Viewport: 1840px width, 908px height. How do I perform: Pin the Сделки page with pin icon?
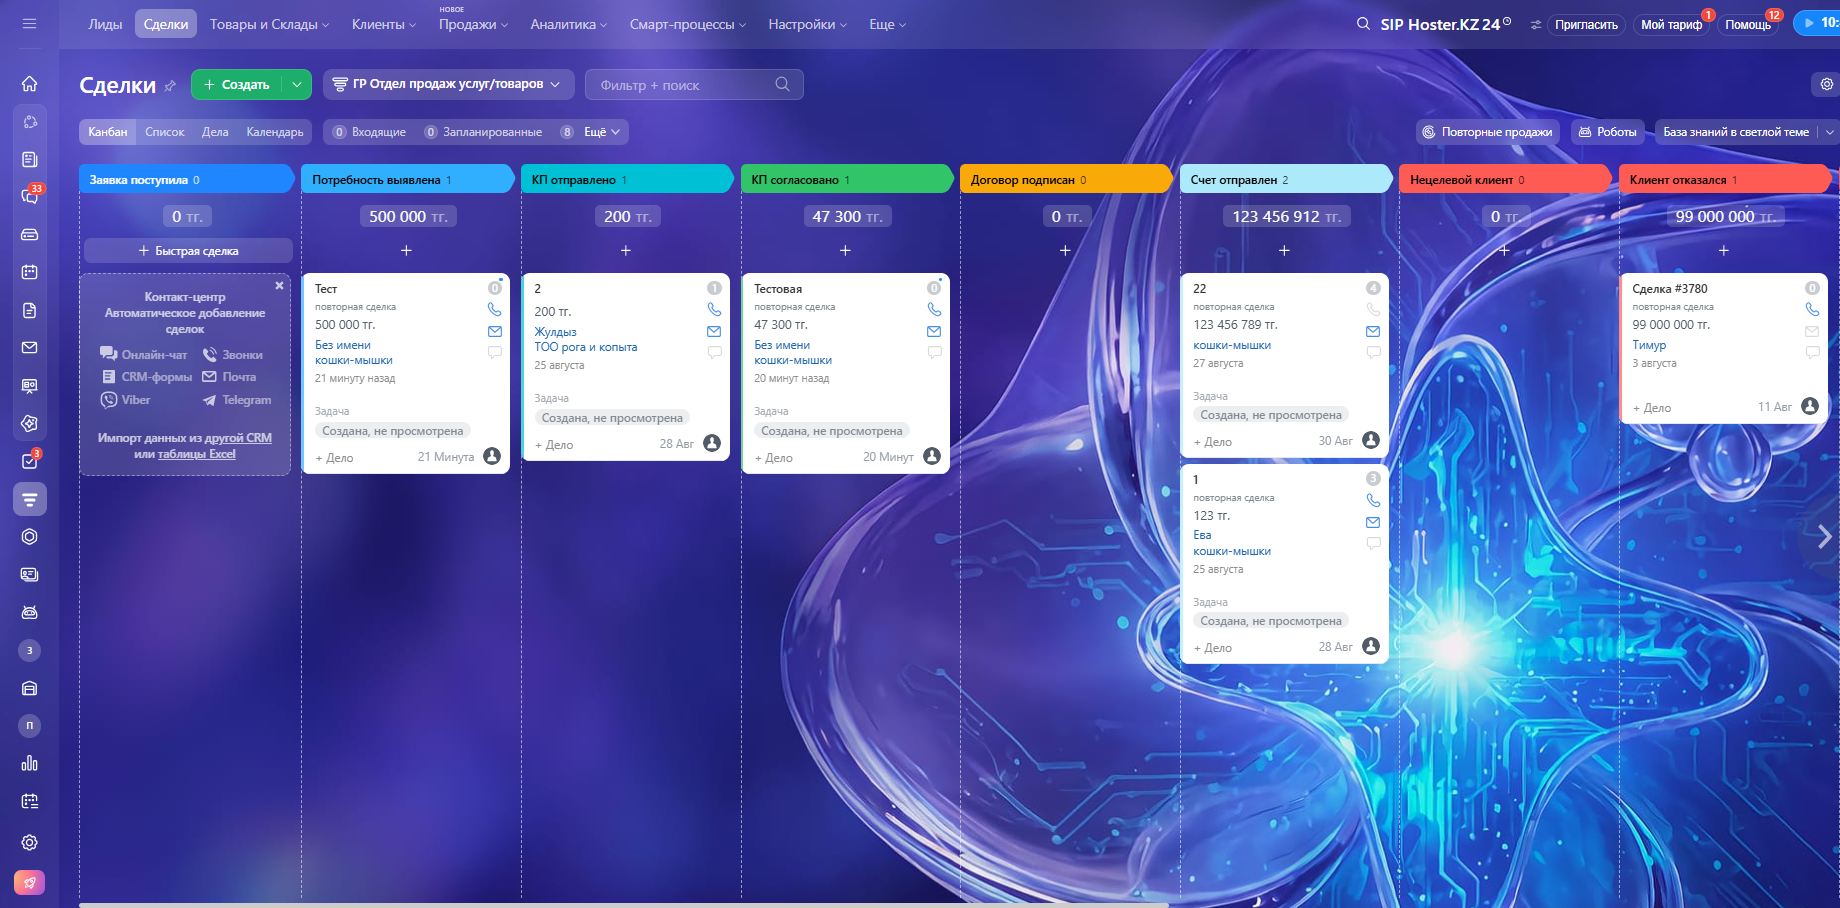coord(170,86)
